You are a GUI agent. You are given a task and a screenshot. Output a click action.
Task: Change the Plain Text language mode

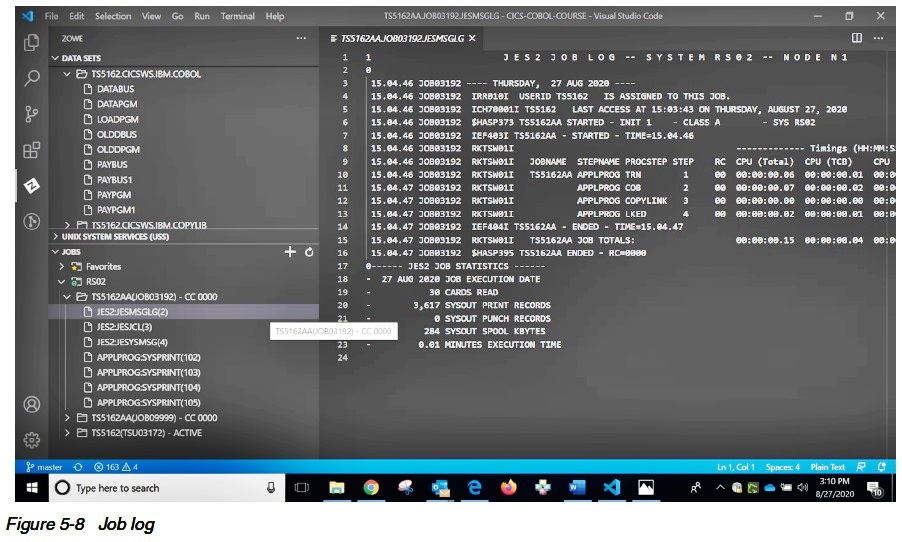(x=827, y=467)
